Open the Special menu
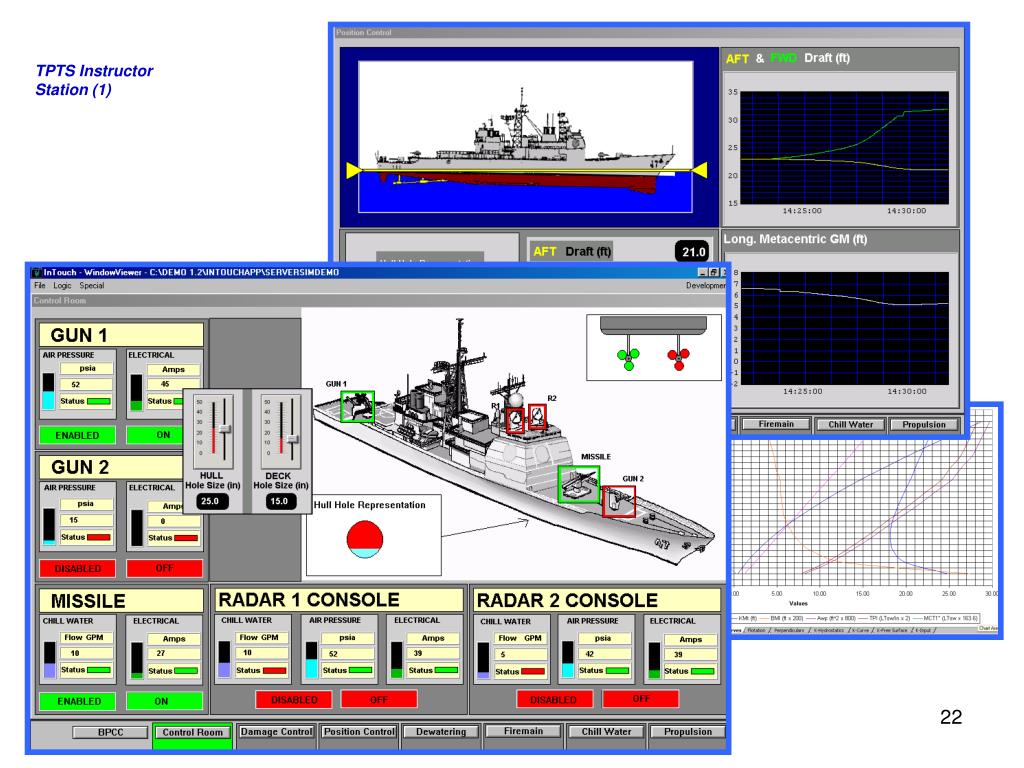 91,285
